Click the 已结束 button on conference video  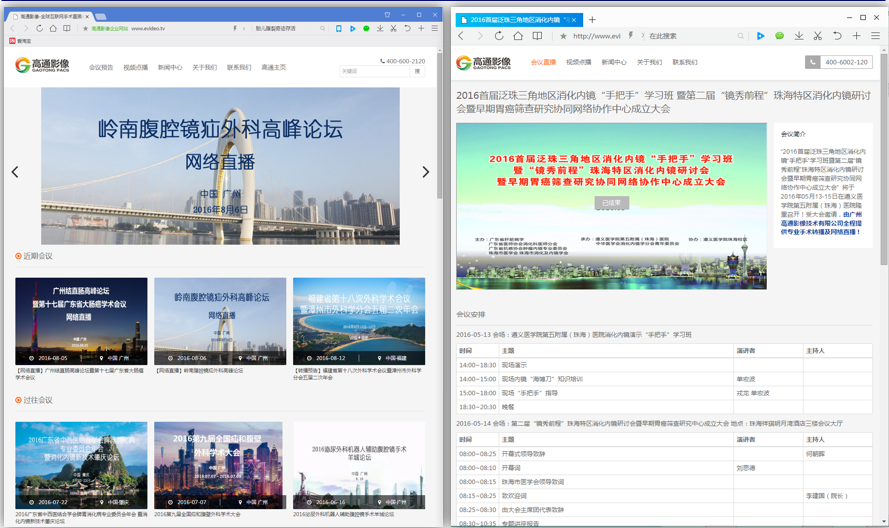point(611,202)
